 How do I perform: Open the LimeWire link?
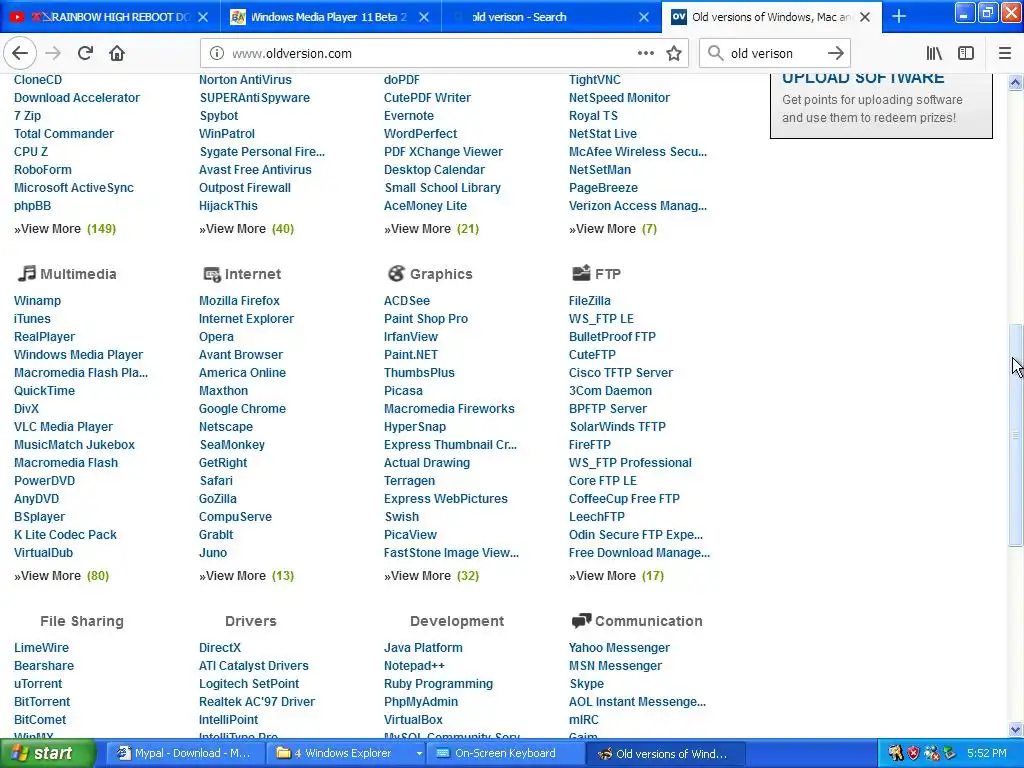point(41,648)
